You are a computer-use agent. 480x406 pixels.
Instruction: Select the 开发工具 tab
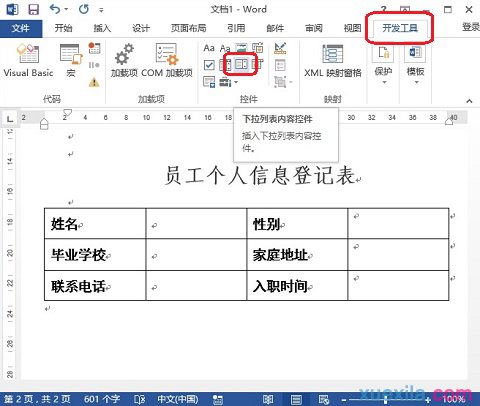pyautogui.click(x=400, y=28)
